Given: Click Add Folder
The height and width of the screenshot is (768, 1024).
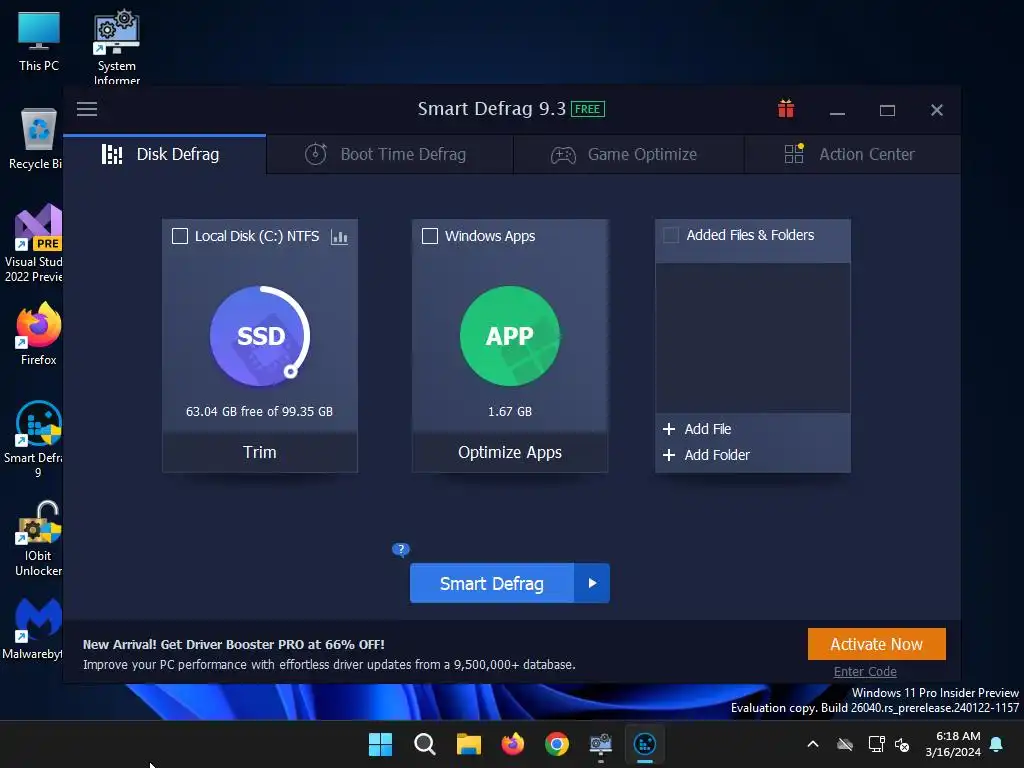Looking at the screenshot, I should tap(707, 455).
